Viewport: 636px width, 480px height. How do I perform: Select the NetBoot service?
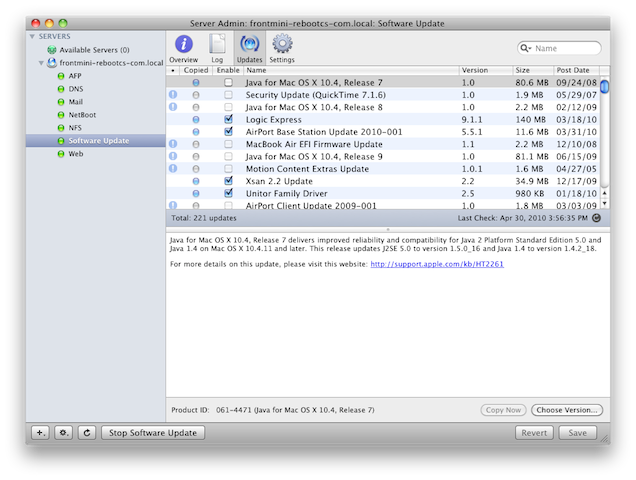pyautogui.click(x=82, y=115)
